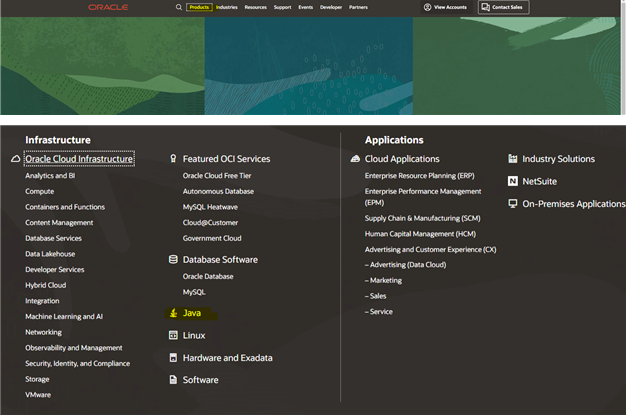Open Developer Services link
The height and width of the screenshot is (417, 627).
click(x=55, y=269)
